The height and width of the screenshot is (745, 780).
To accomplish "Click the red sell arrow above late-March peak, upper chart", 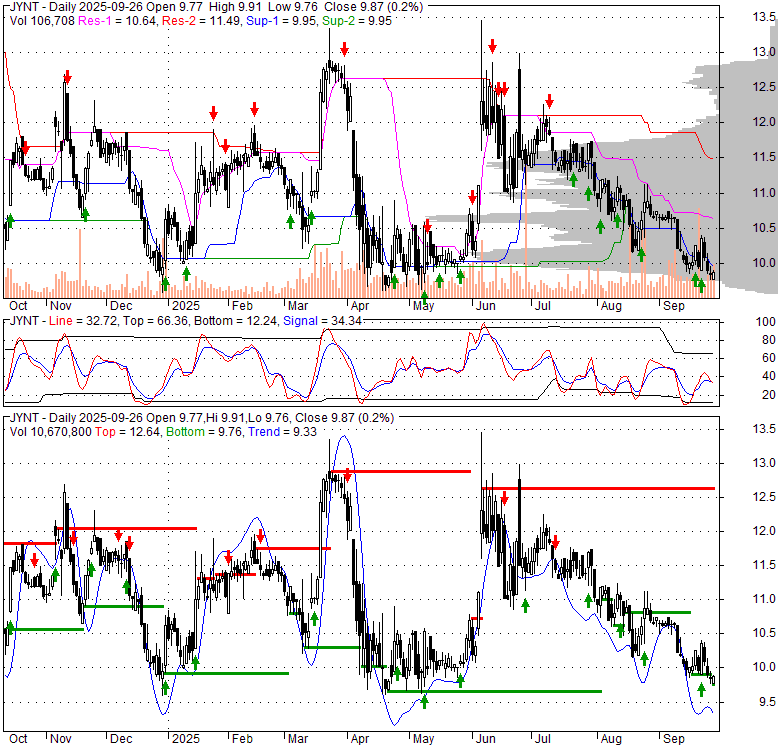I will click(344, 49).
